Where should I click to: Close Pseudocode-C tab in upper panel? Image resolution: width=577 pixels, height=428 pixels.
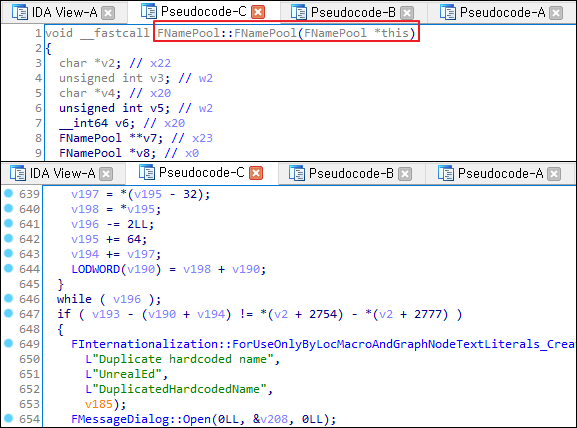coord(258,13)
